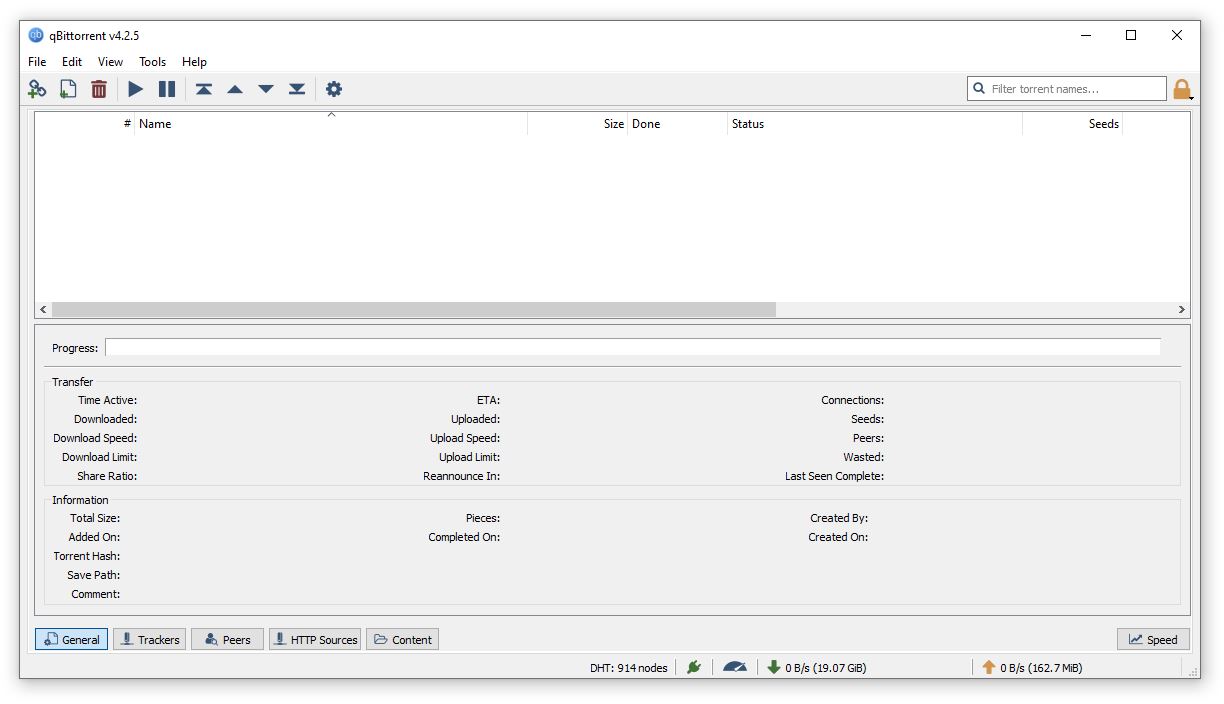This screenshot has width=1224, height=704.
Task: Move torrent to top of queue
Action: [204, 89]
